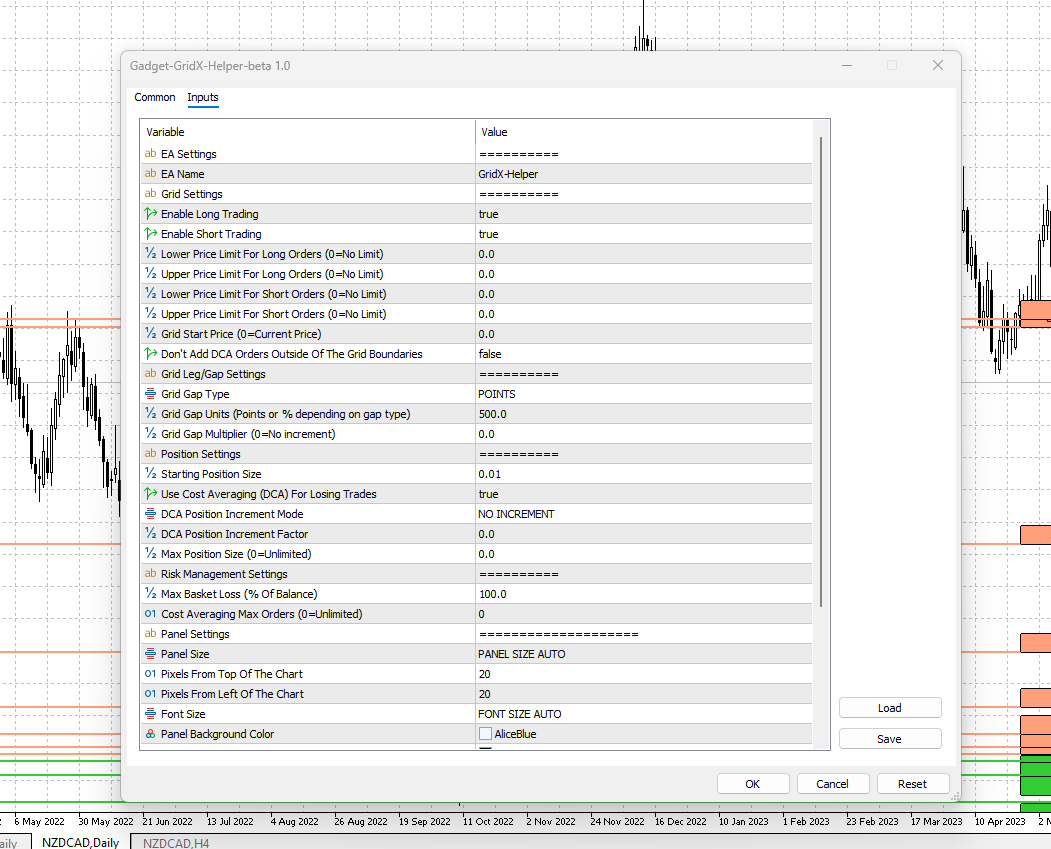
Task: Click the enum icon beside Panel Size
Action: coord(151,654)
